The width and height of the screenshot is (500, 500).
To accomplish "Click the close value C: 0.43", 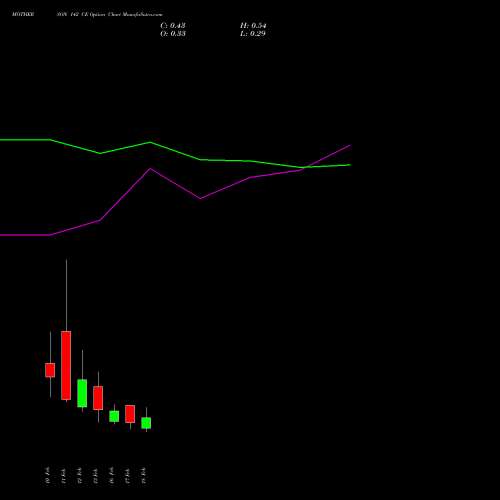I will coord(173,26).
